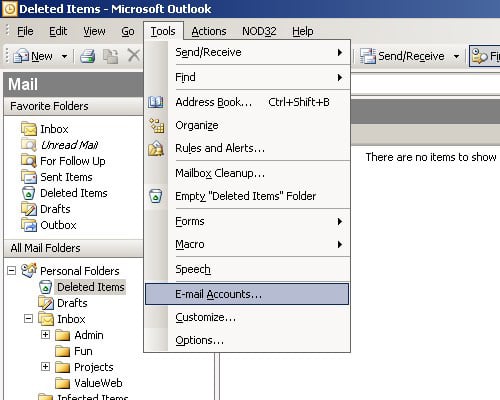Choose Options from the Tools menu

pos(247,340)
